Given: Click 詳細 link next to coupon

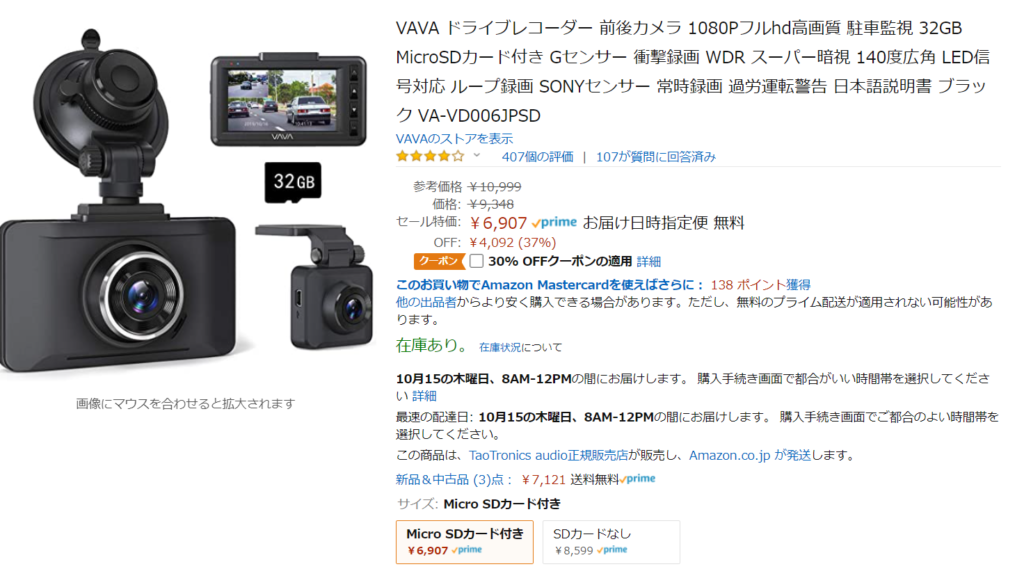Looking at the screenshot, I should point(648,262).
